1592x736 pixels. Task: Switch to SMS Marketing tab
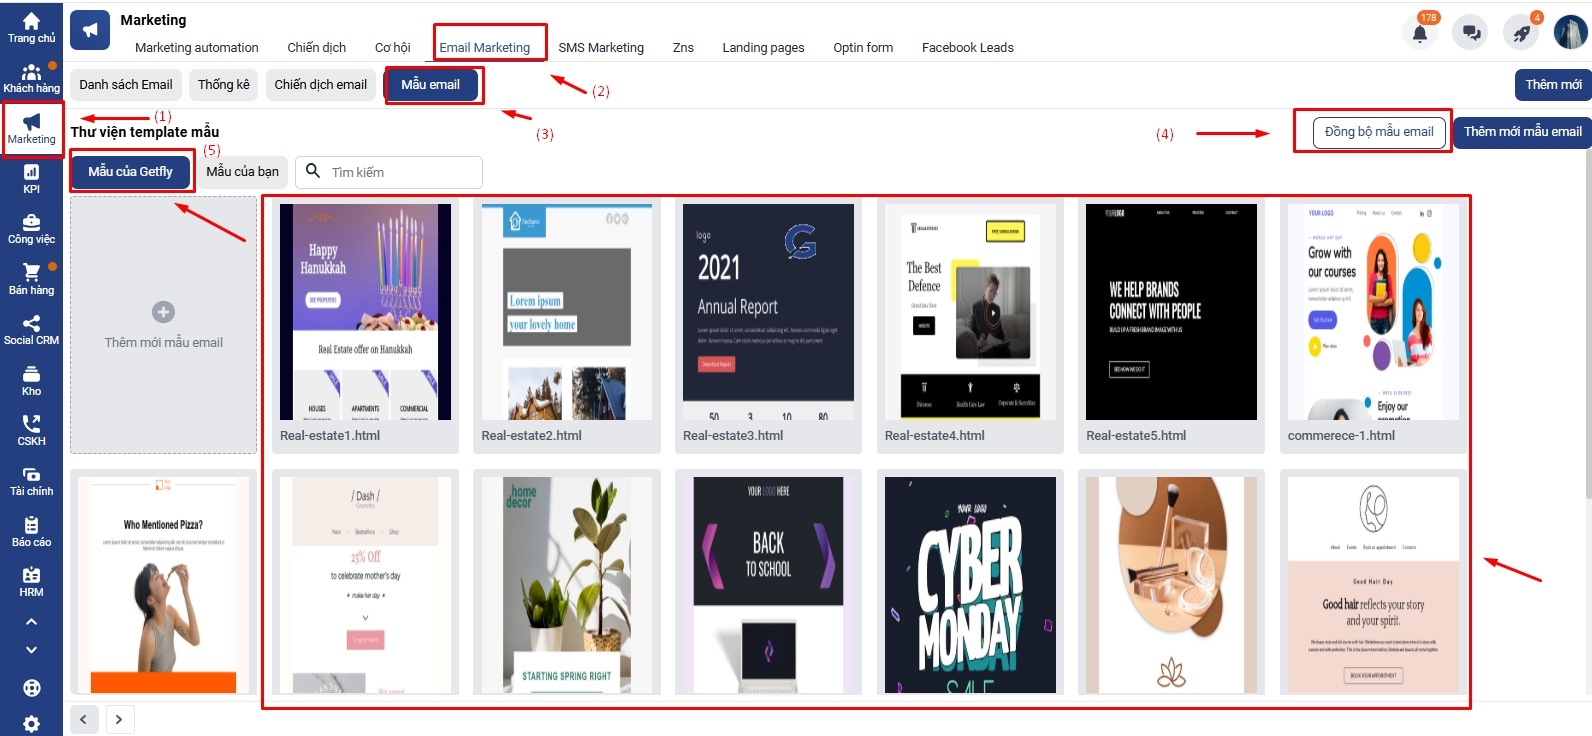pos(601,47)
